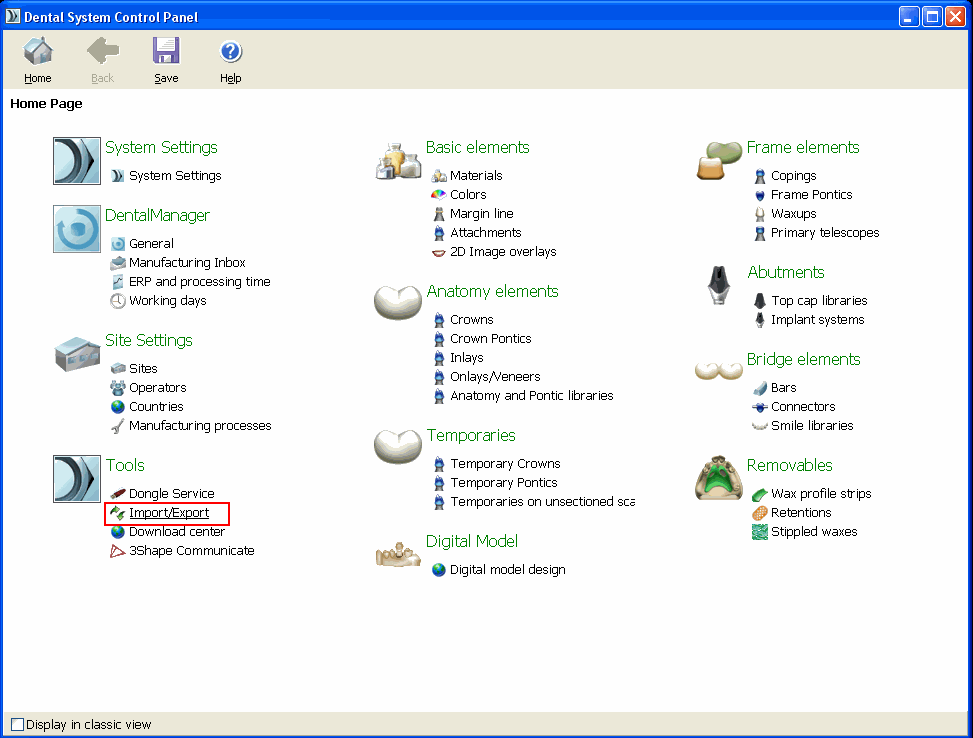
Task: Open the Temporary Crowns link
Action: click(x=505, y=464)
